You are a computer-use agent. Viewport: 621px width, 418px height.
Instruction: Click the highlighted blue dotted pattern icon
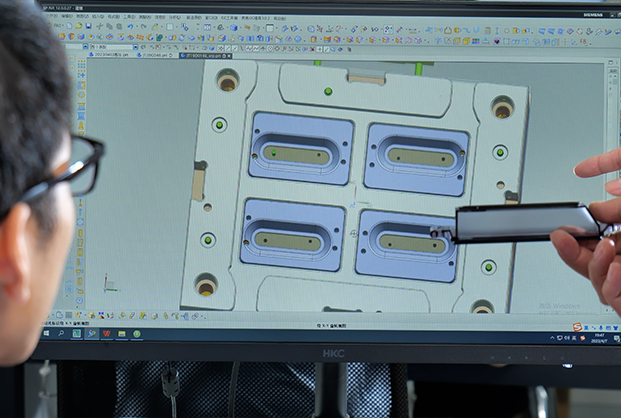point(389,29)
